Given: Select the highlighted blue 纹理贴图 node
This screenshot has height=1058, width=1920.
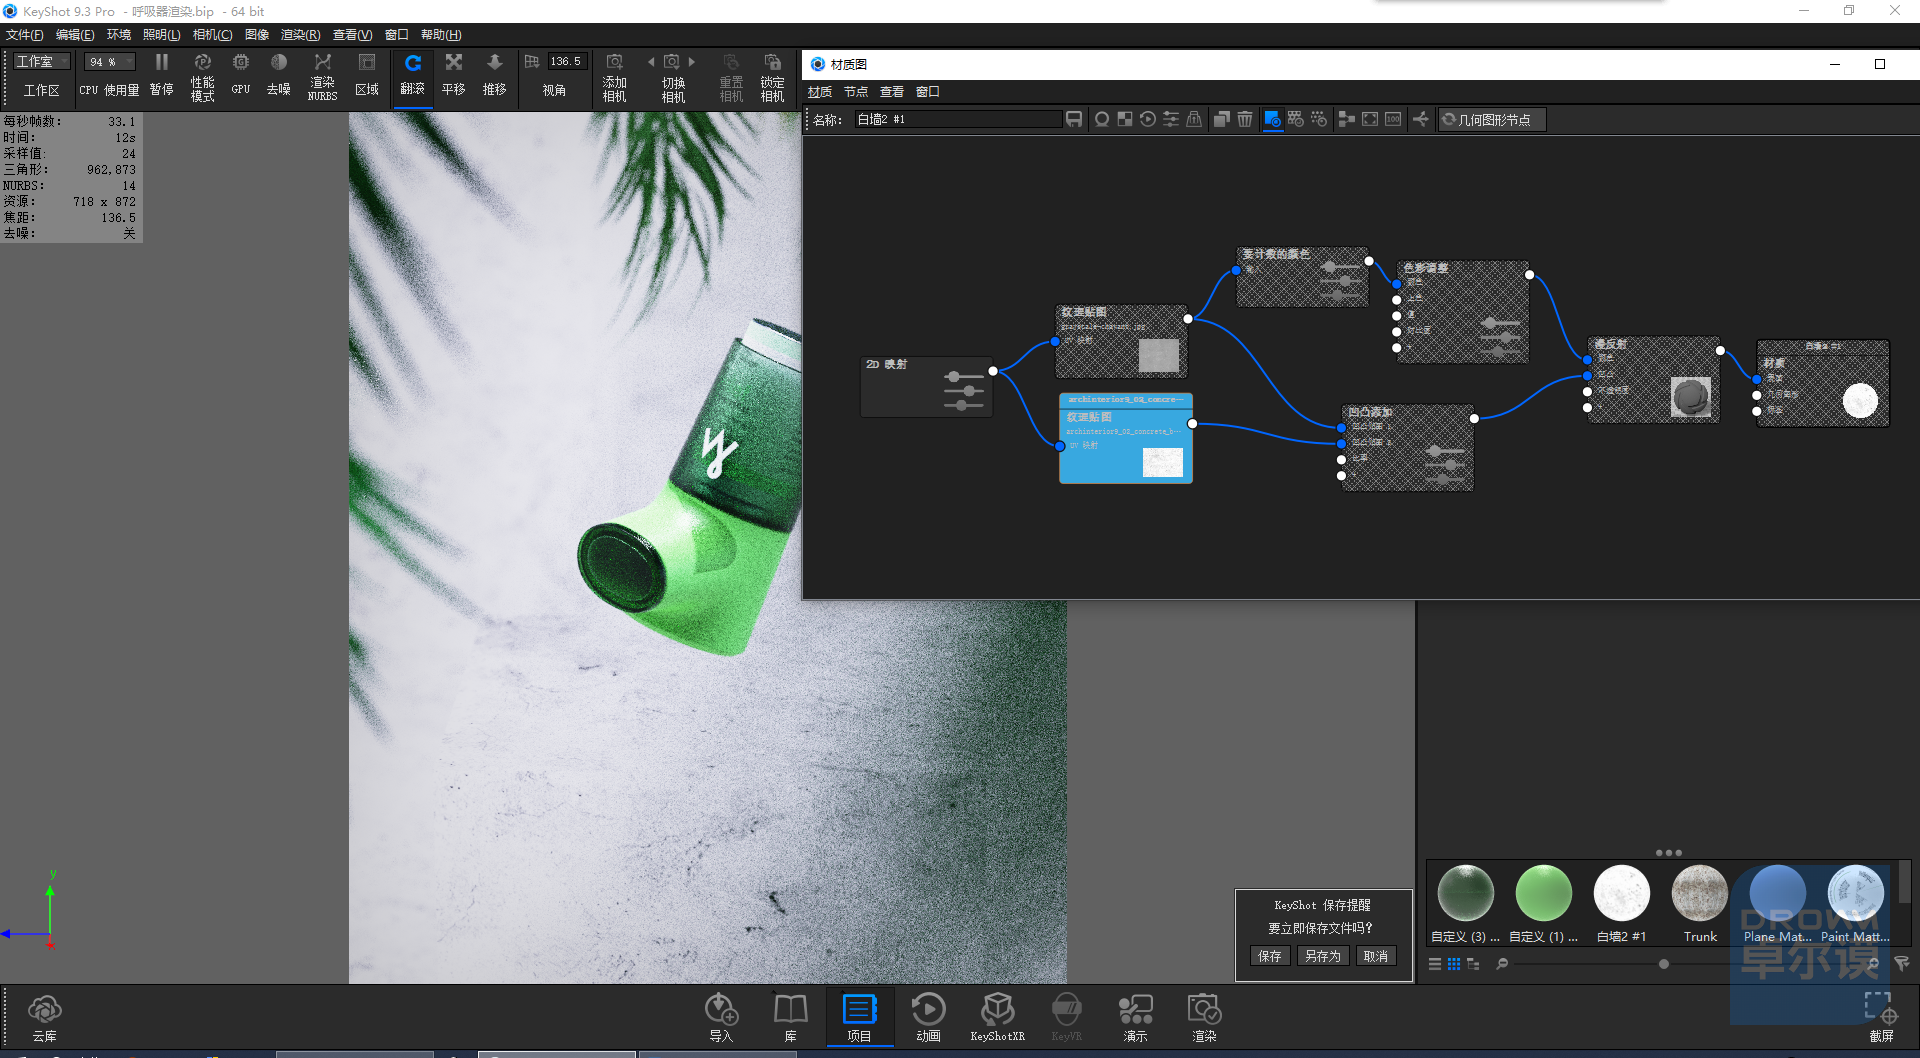Looking at the screenshot, I should pos(1126,438).
